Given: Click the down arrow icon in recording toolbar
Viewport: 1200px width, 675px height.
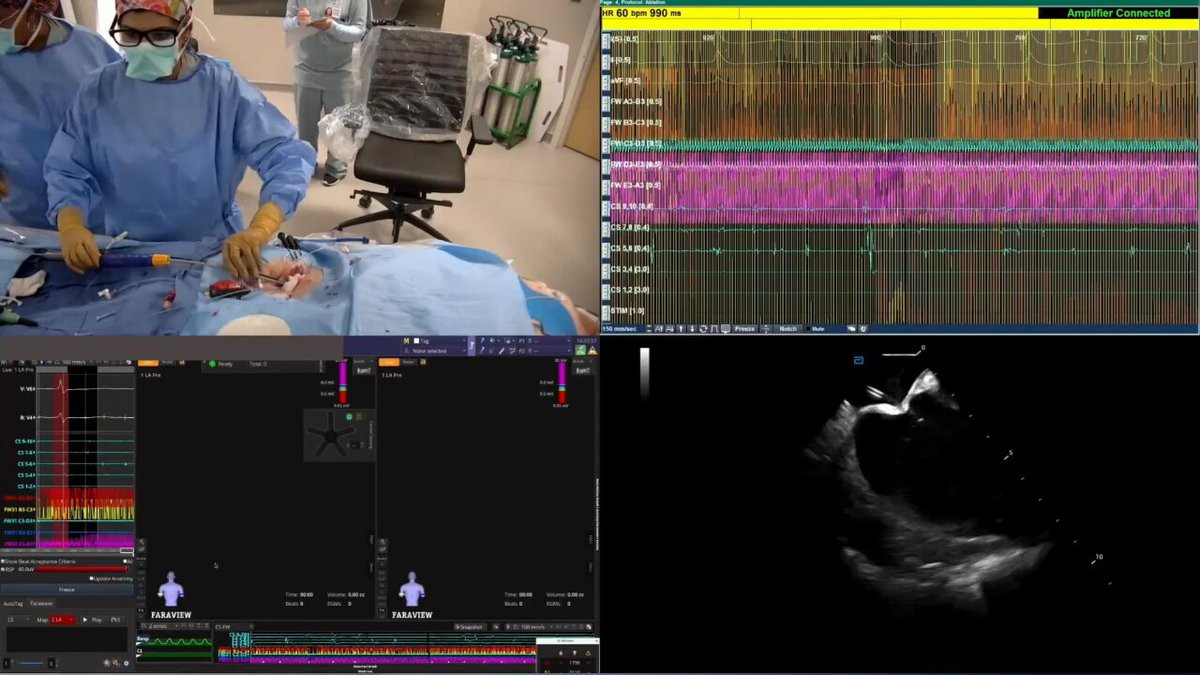Looking at the screenshot, I should pyautogui.click(x=692, y=328).
